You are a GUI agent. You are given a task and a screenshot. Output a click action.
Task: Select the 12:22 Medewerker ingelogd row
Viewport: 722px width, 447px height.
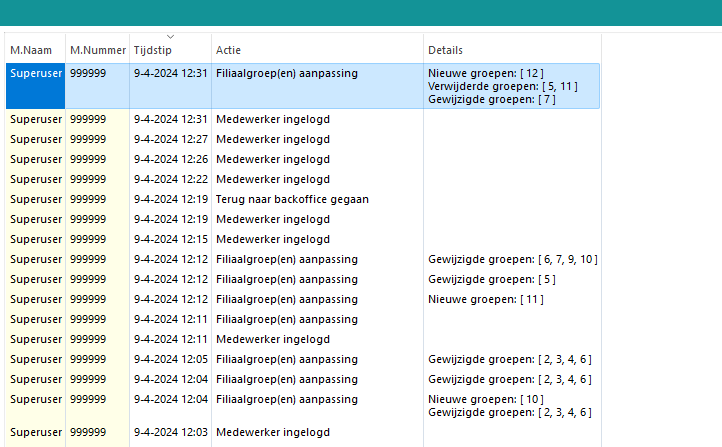pos(303,179)
